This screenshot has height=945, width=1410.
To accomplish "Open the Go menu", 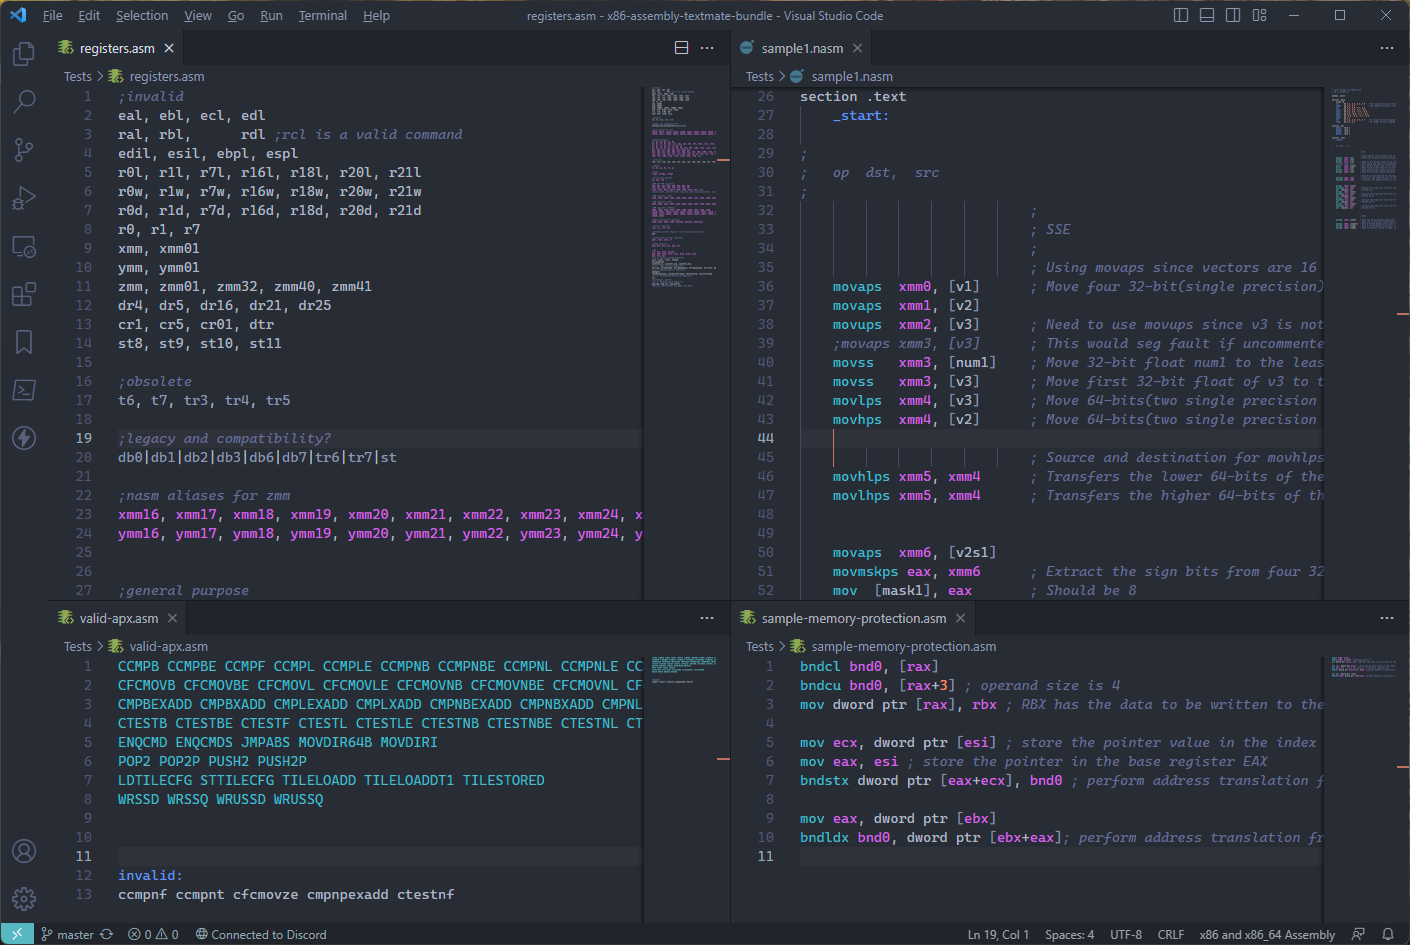I will [x=236, y=15].
